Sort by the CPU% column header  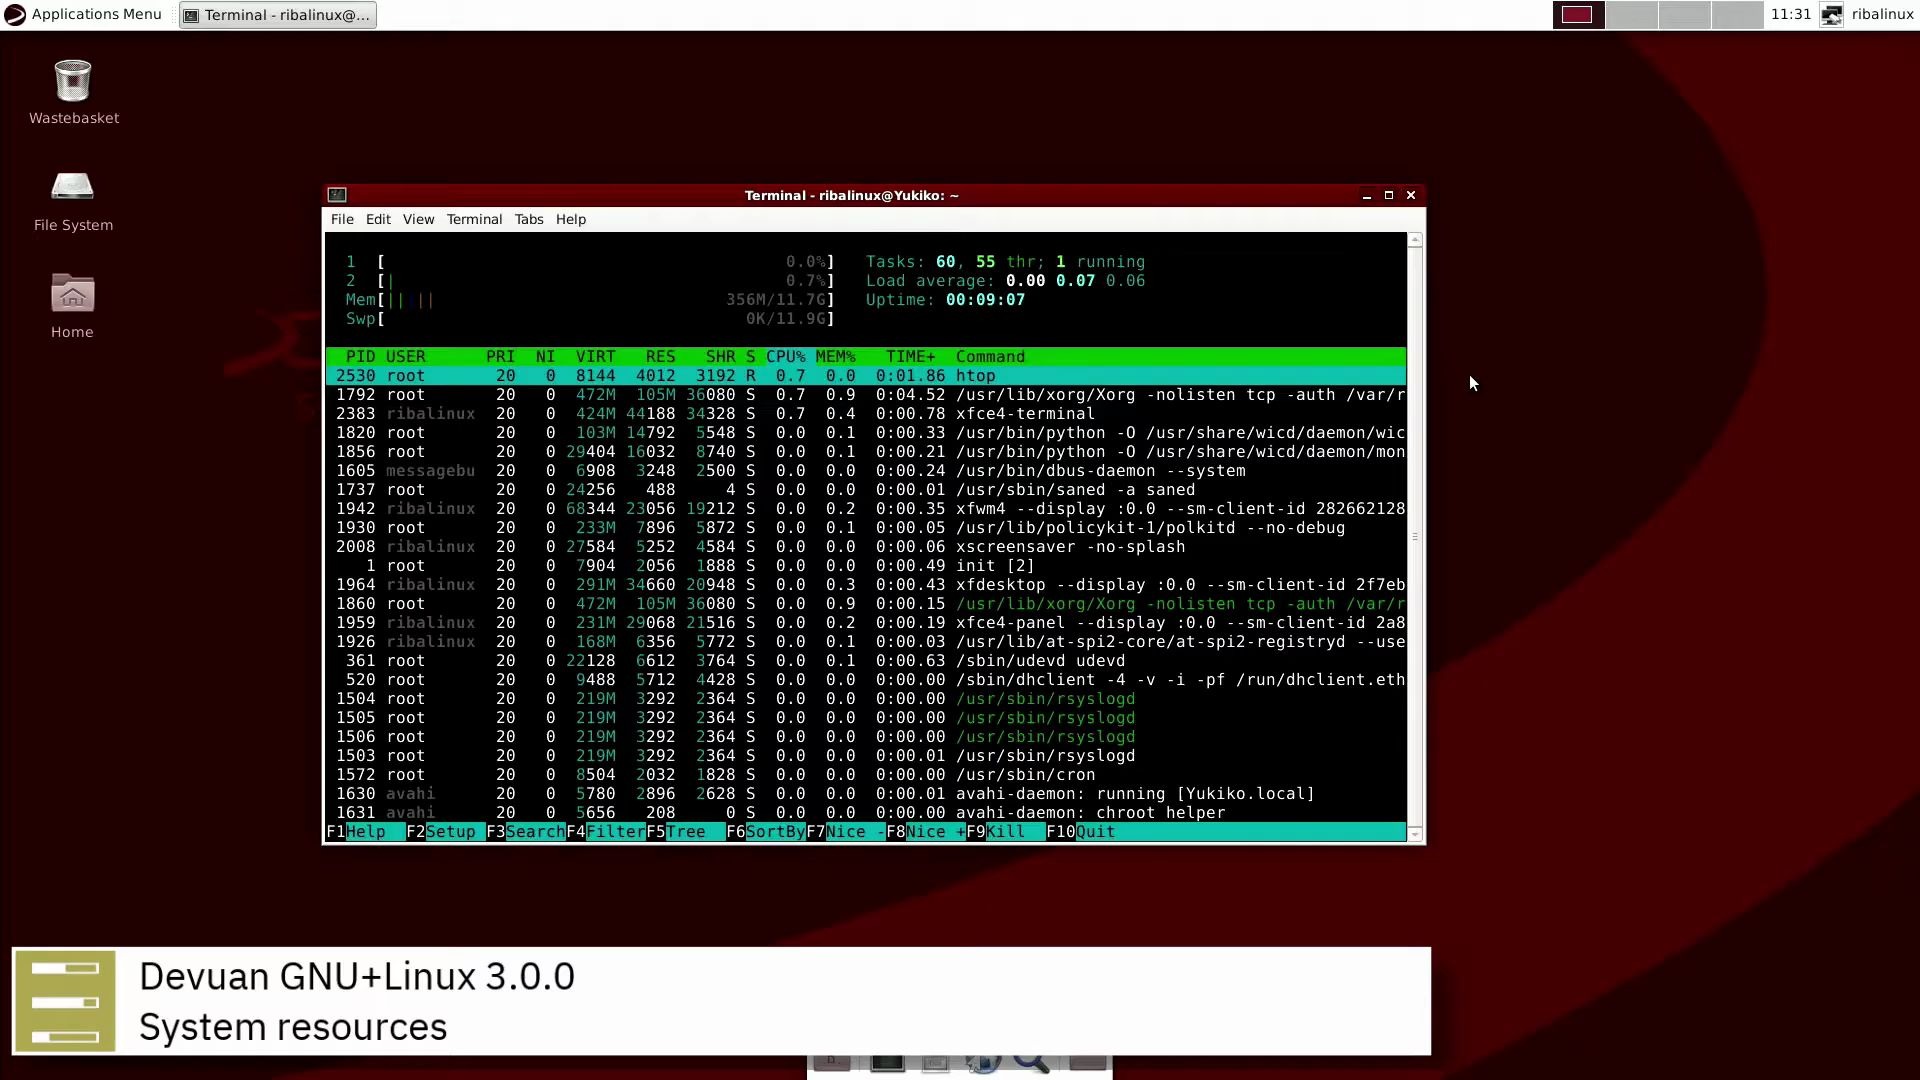[786, 357]
